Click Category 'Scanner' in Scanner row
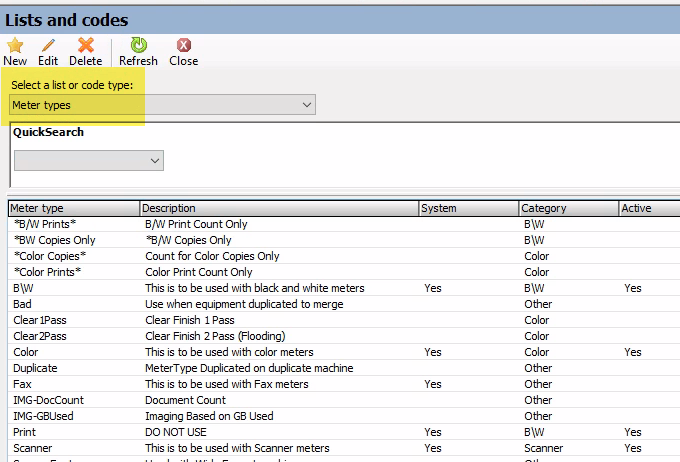680x462 pixels. coord(543,449)
